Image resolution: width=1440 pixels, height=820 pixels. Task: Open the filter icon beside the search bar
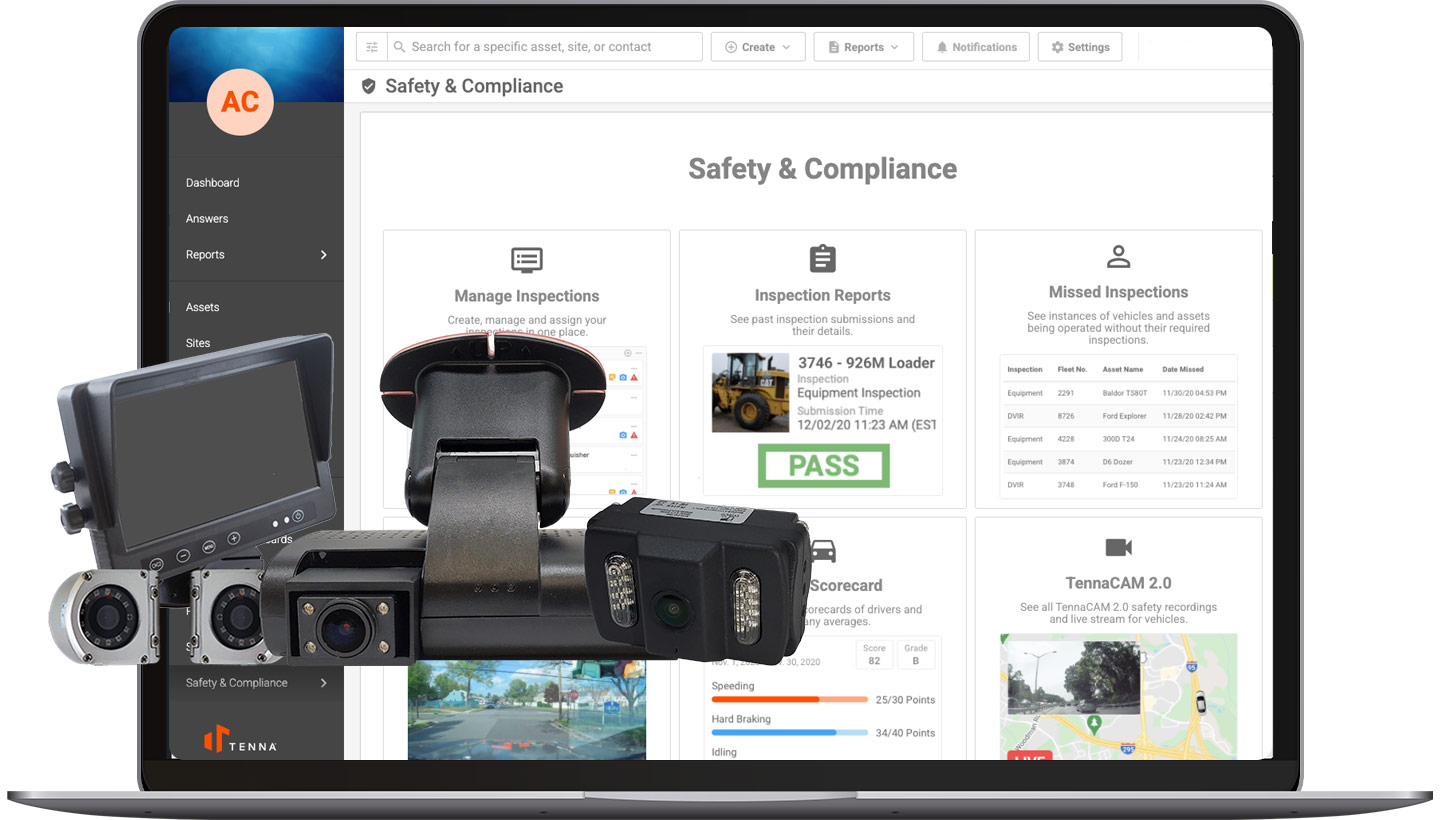click(370, 46)
